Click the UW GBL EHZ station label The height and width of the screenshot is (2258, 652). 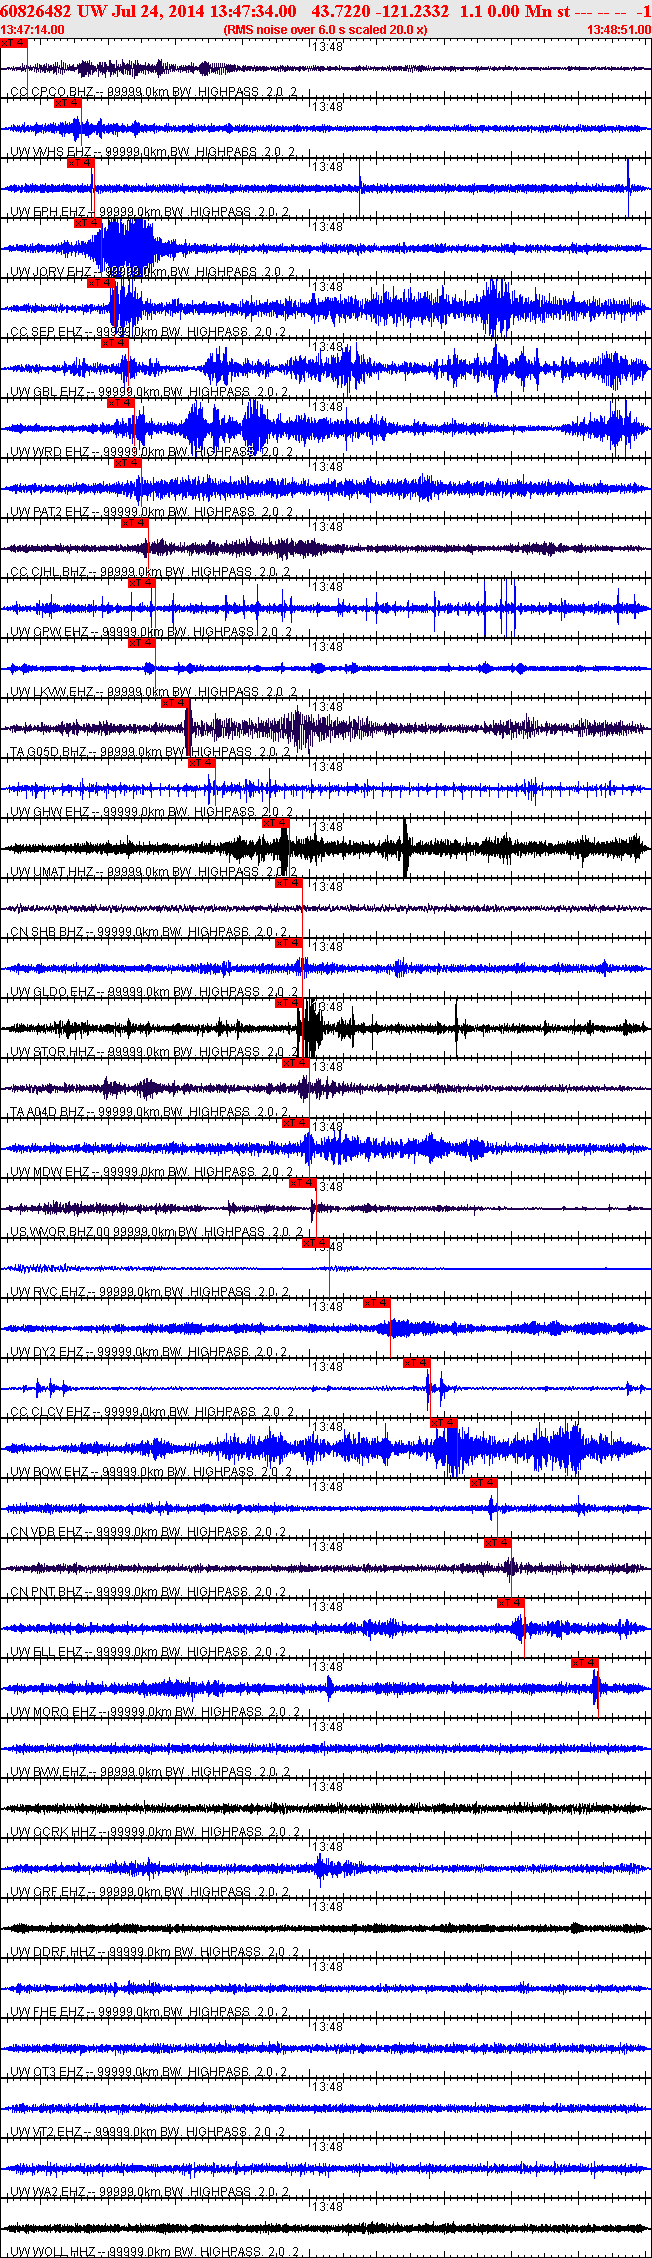[149, 392]
